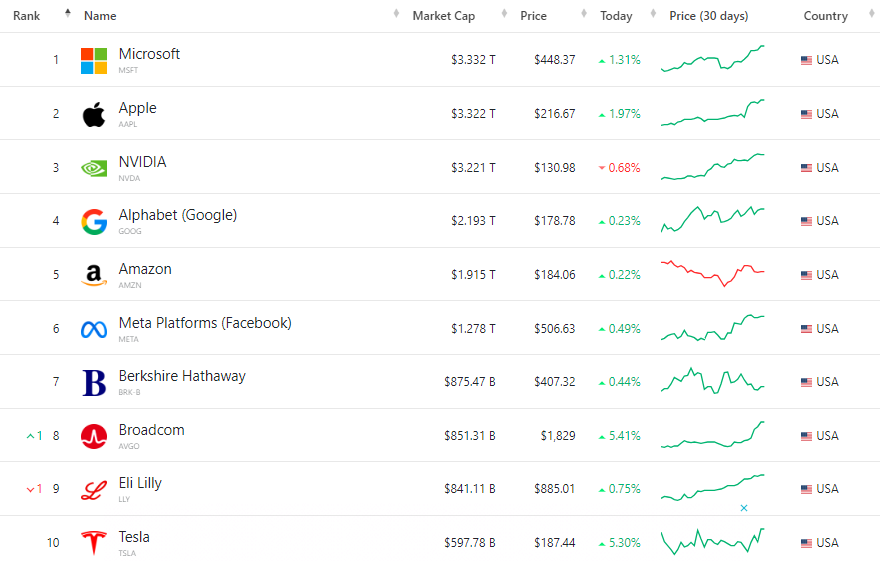Close the overlay with the small blue X

tap(744, 508)
